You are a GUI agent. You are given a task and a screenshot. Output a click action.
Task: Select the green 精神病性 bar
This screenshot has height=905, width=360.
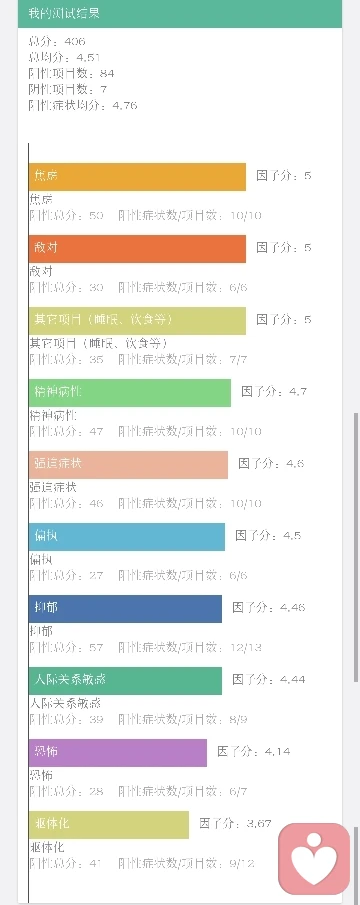[130, 393]
